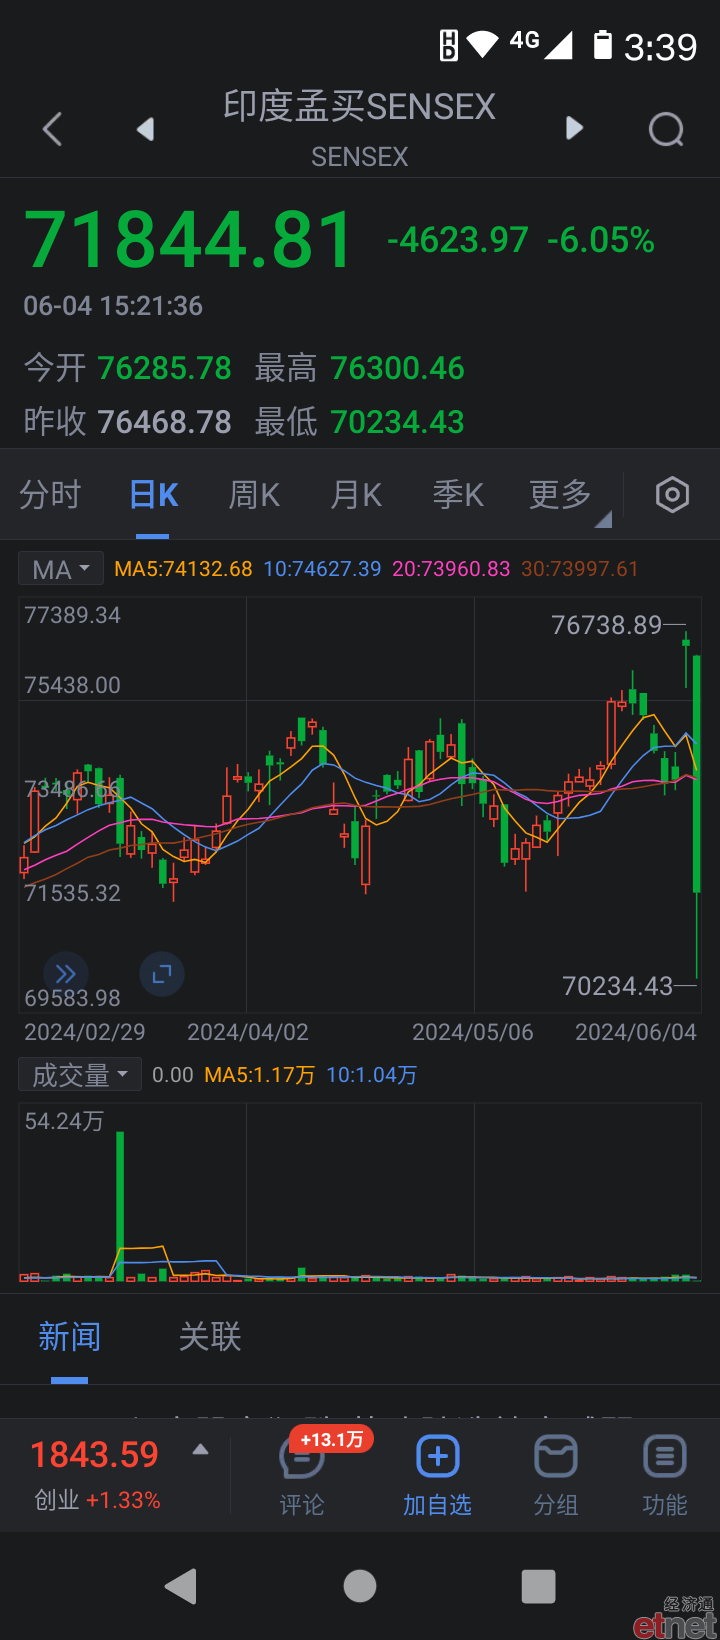The image size is (720, 1640).
Task: Tap the double-chevron chart scroll button
Action: coord(66,974)
